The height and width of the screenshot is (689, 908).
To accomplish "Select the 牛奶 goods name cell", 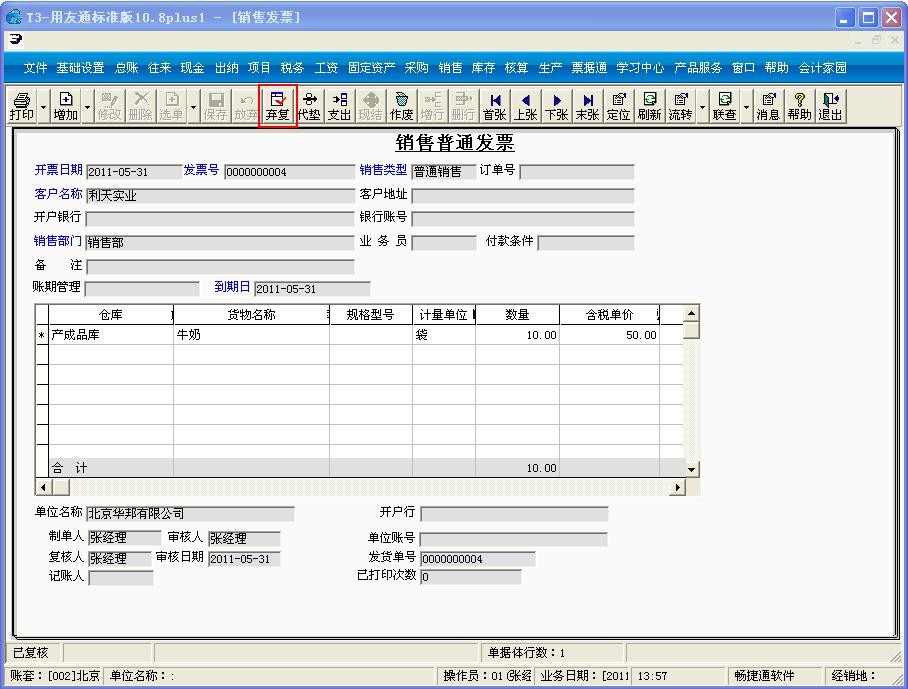I will [251, 335].
